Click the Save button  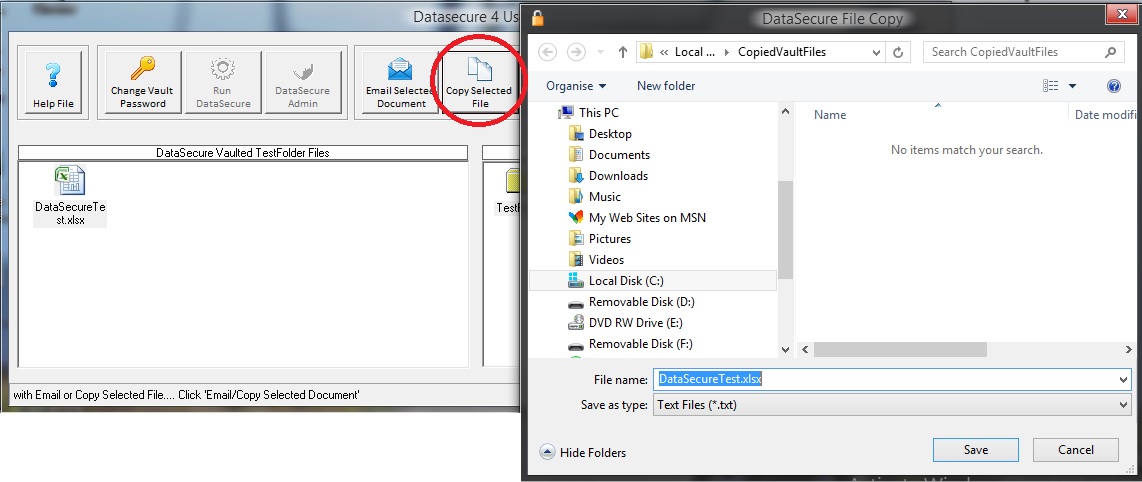975,450
